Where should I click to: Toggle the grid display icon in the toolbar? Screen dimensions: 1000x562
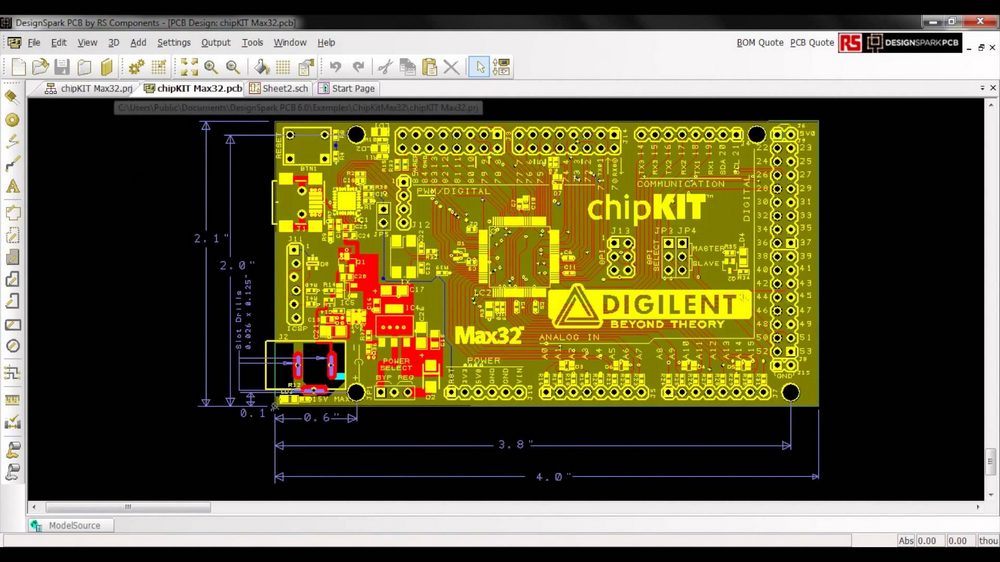click(283, 67)
